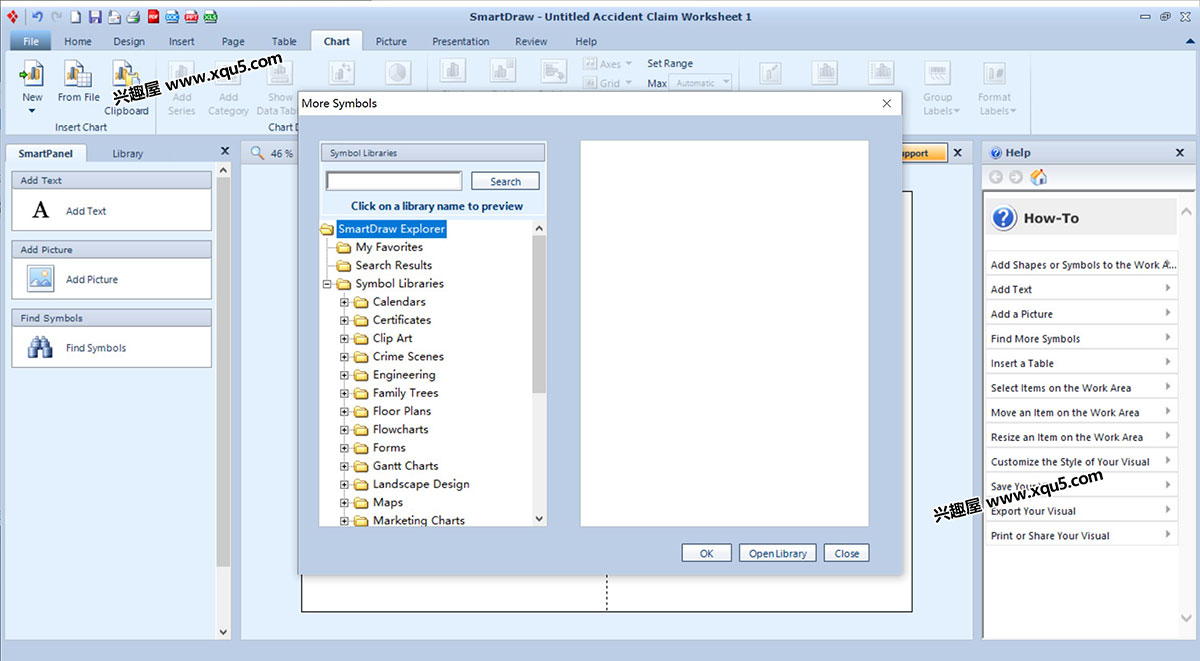This screenshot has width=1200, height=661.
Task: Expand the Crime Scenes library folder
Action: 345,357
